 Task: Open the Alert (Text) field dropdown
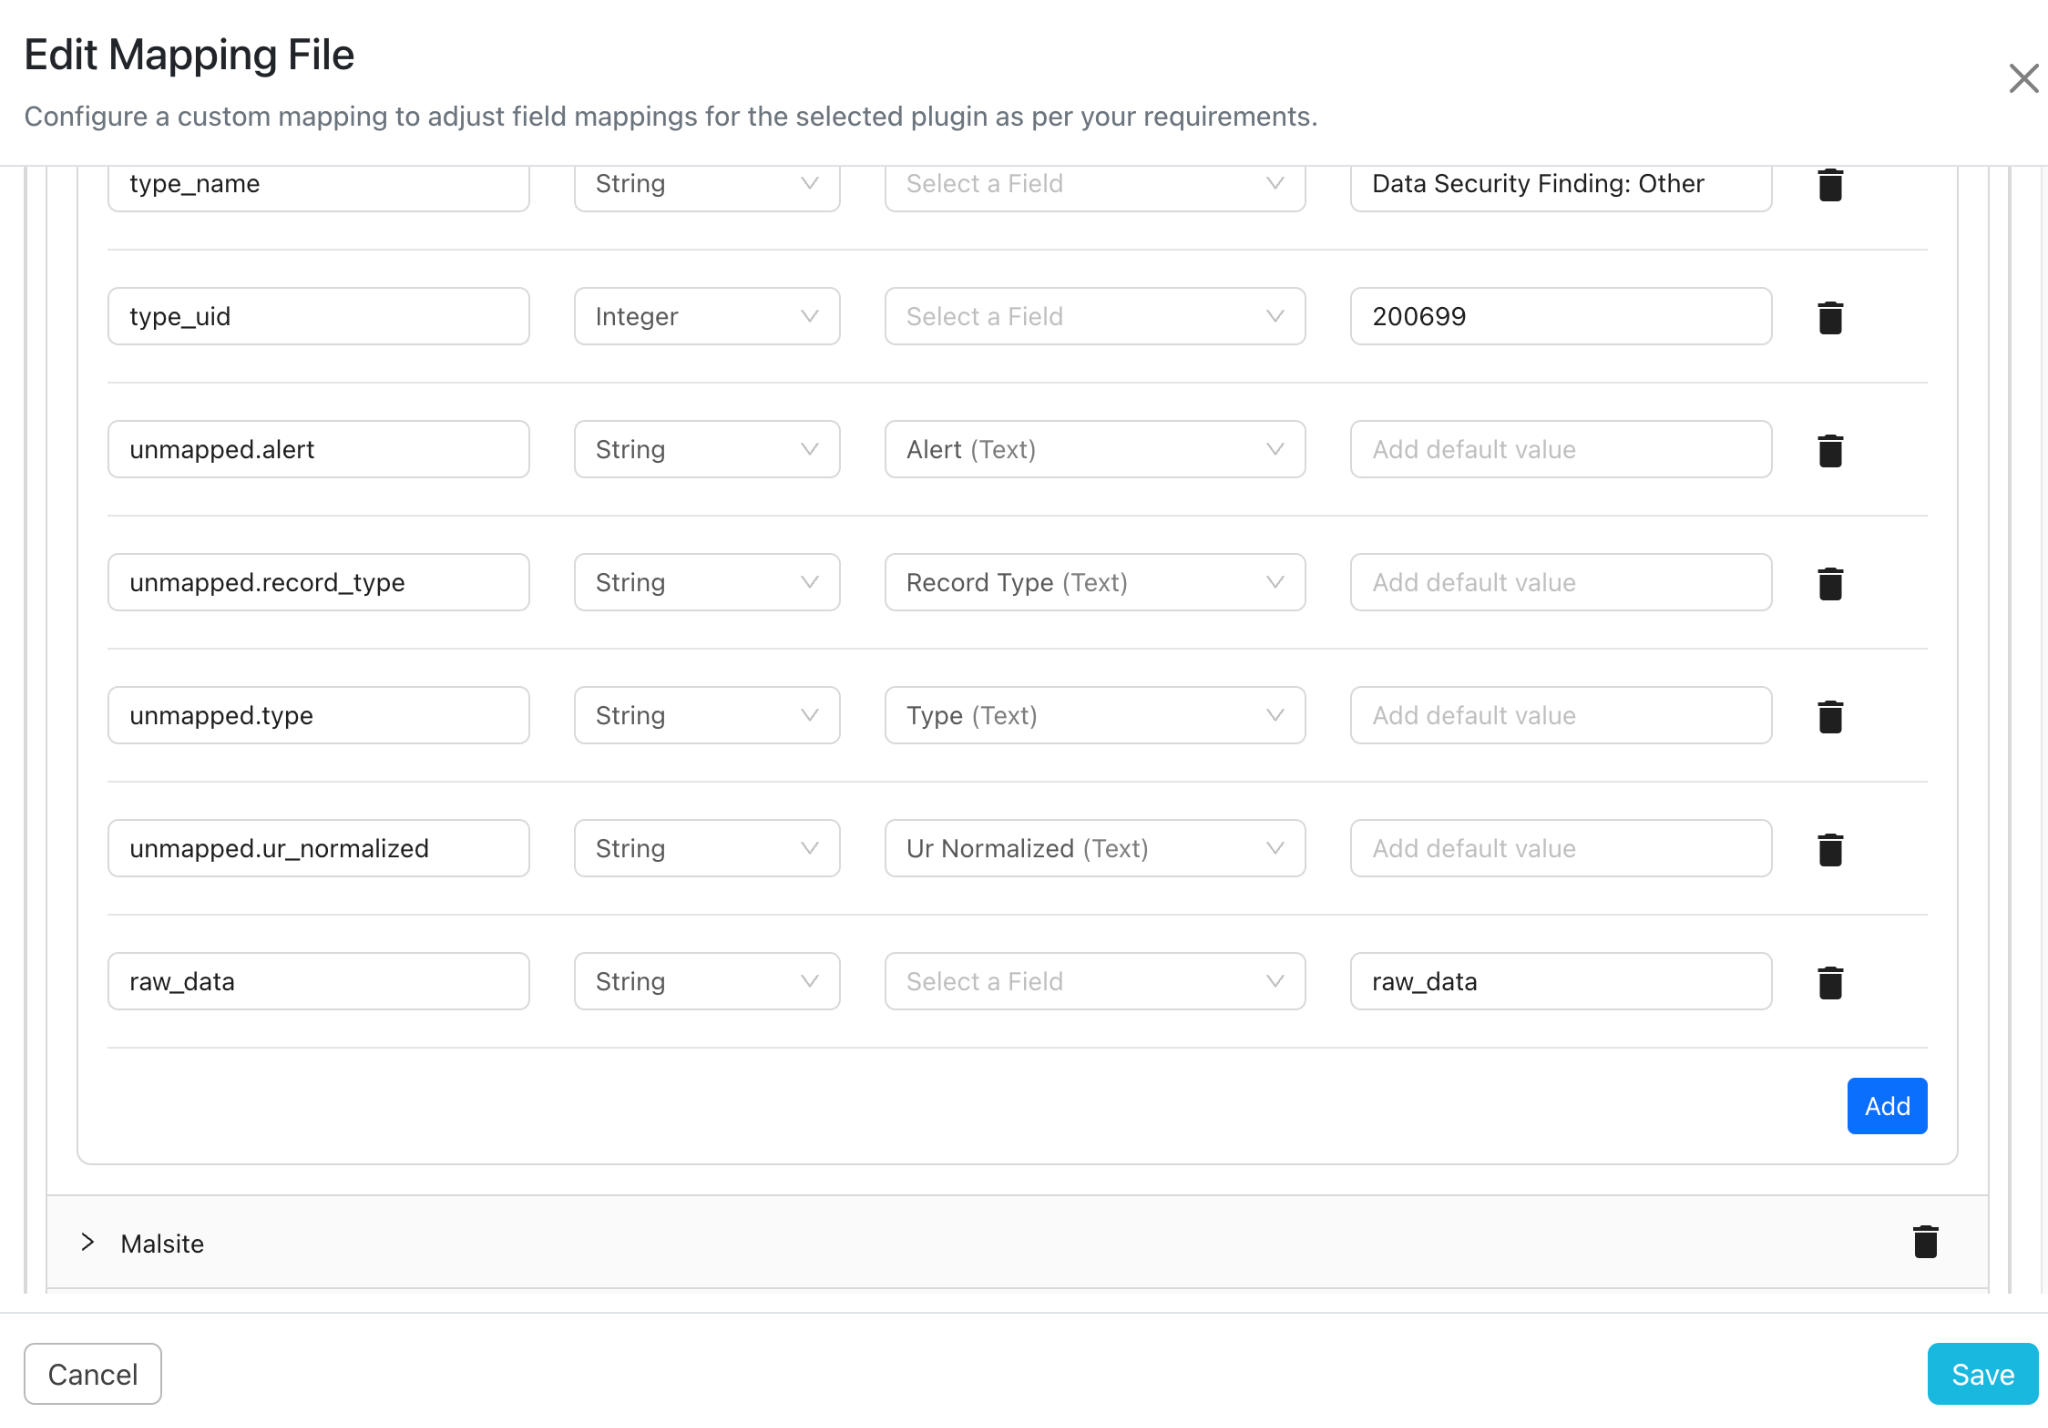pos(1095,449)
